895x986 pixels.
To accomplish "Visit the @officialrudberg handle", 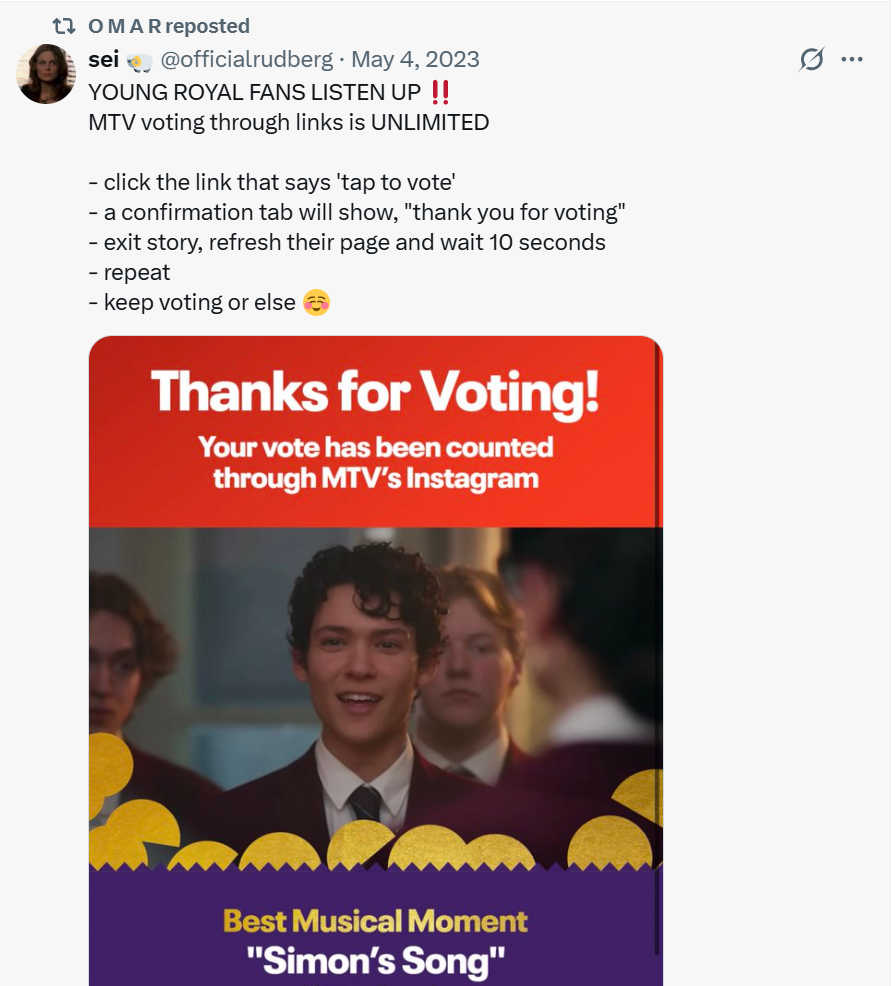I will [x=247, y=60].
